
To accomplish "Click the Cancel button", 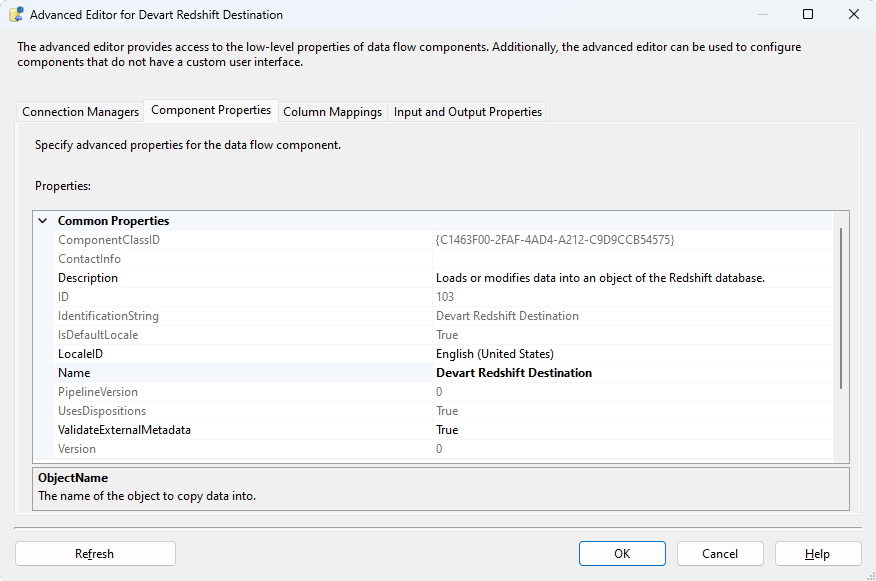I will pos(720,554).
